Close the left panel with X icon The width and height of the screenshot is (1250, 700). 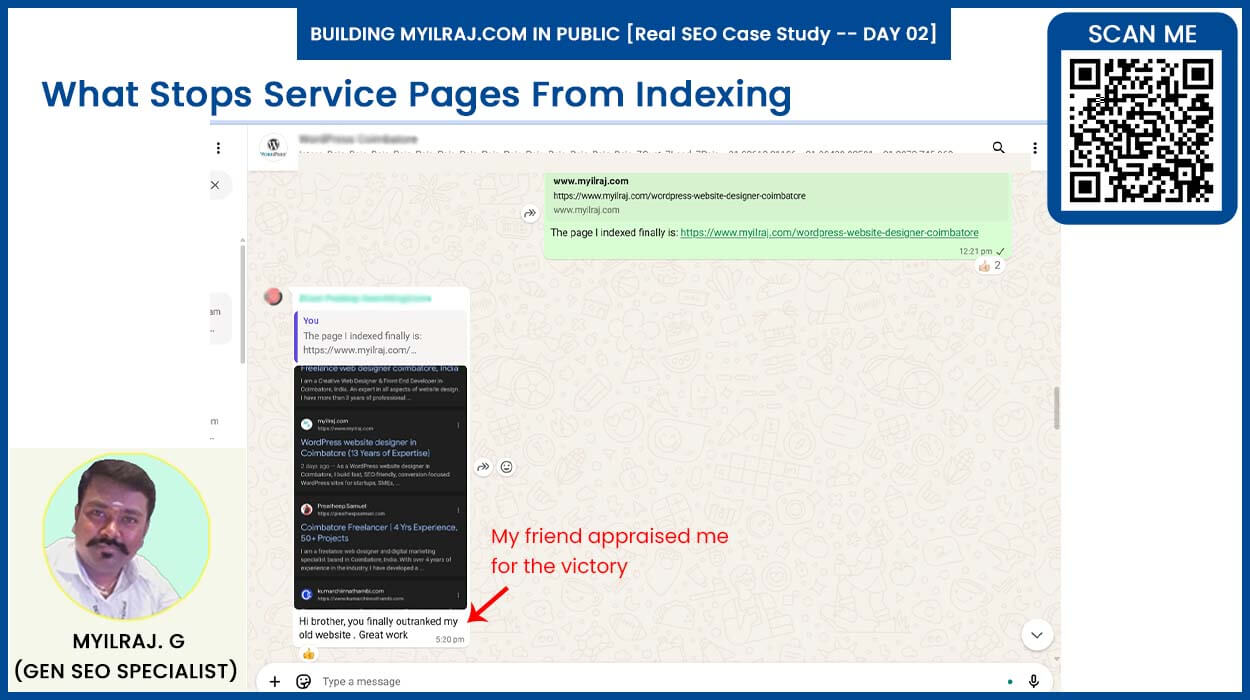[x=215, y=185]
